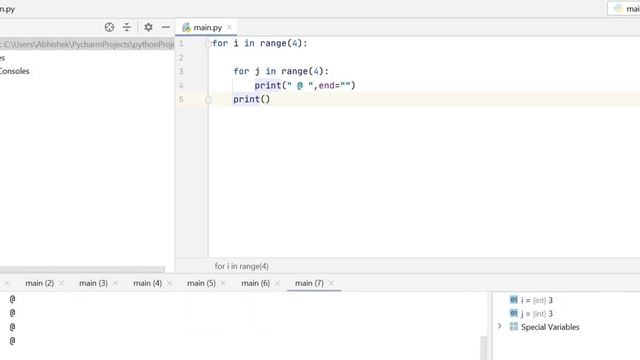
Task: Click the Project panel horizontal scrollbar
Action: 82,270
